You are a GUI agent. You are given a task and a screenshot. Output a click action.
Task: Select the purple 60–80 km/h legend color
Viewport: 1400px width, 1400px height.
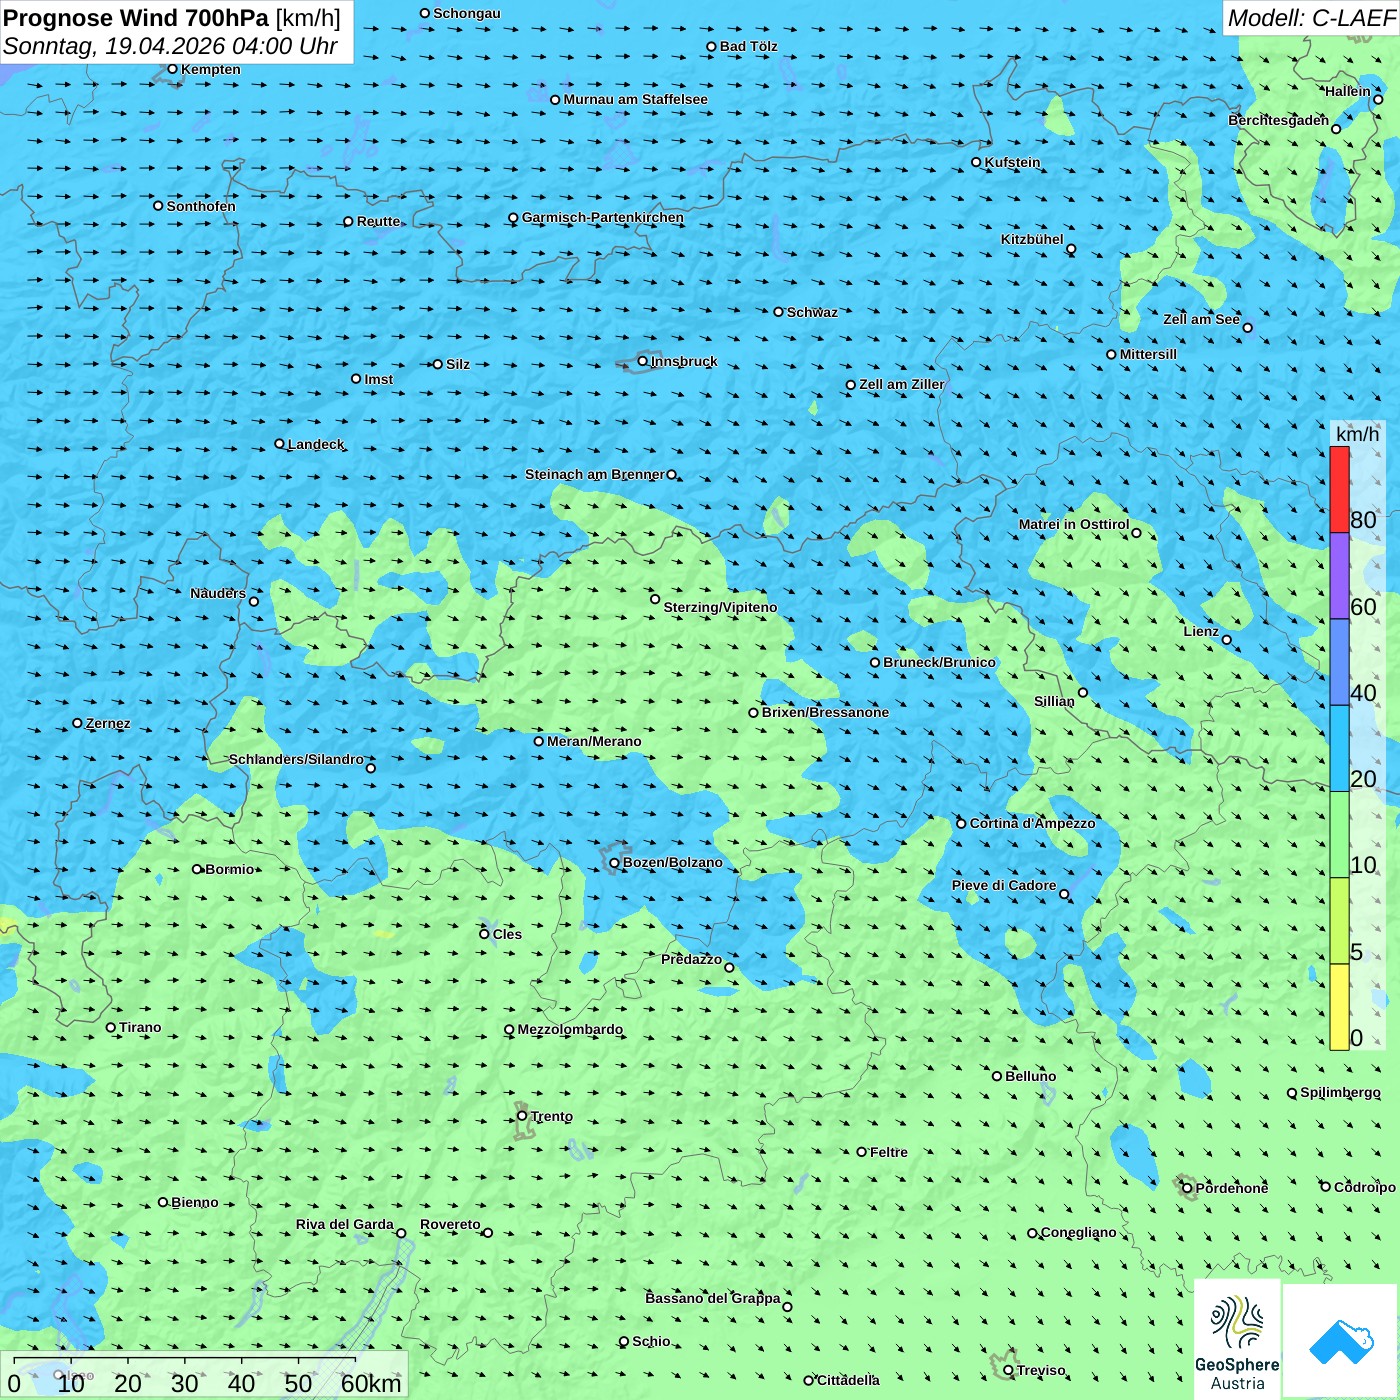pos(1339,576)
